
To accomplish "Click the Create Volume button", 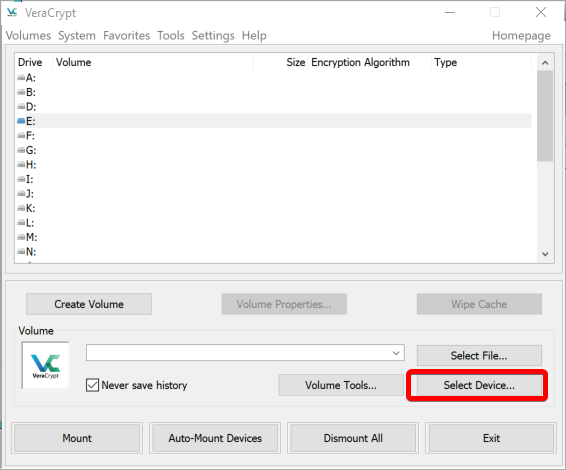I will point(89,304).
